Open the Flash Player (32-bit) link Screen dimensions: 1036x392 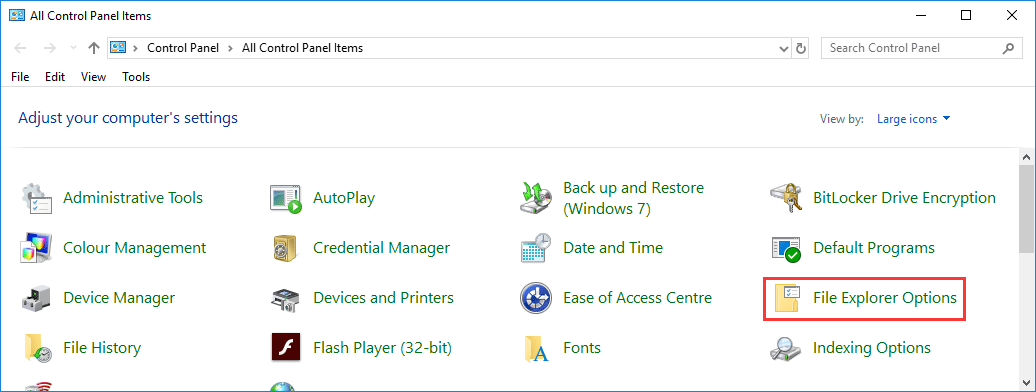click(383, 348)
